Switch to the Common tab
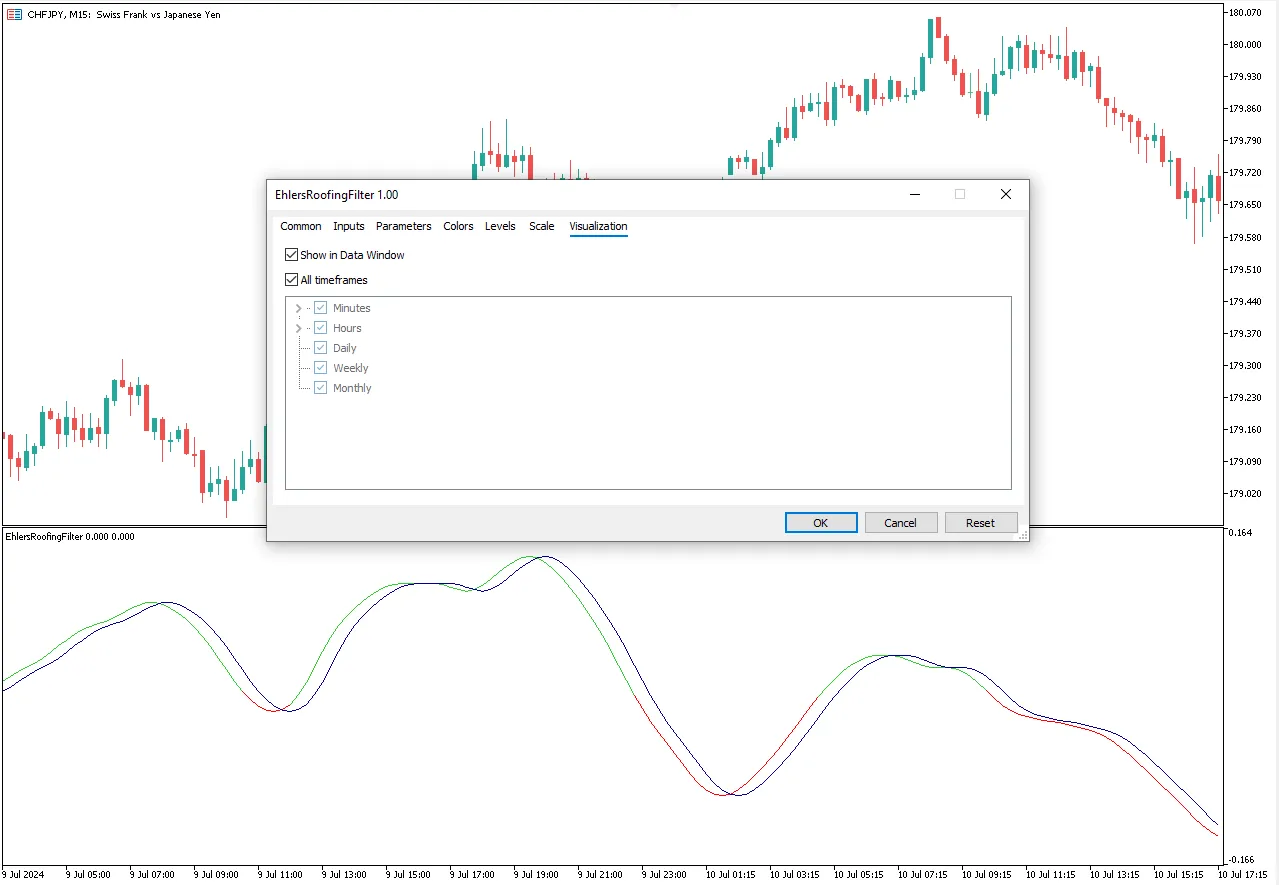The image size is (1279, 885). (300, 226)
